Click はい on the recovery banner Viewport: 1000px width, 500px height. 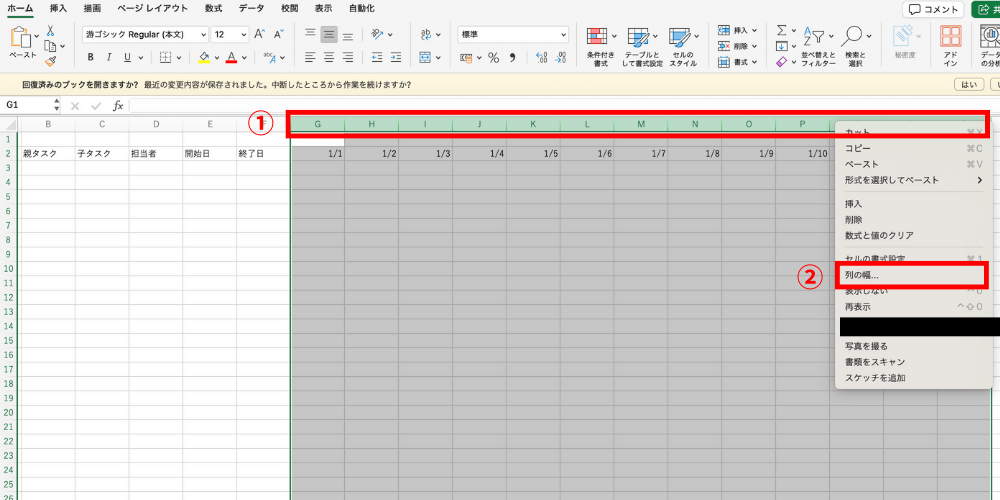tap(968, 85)
